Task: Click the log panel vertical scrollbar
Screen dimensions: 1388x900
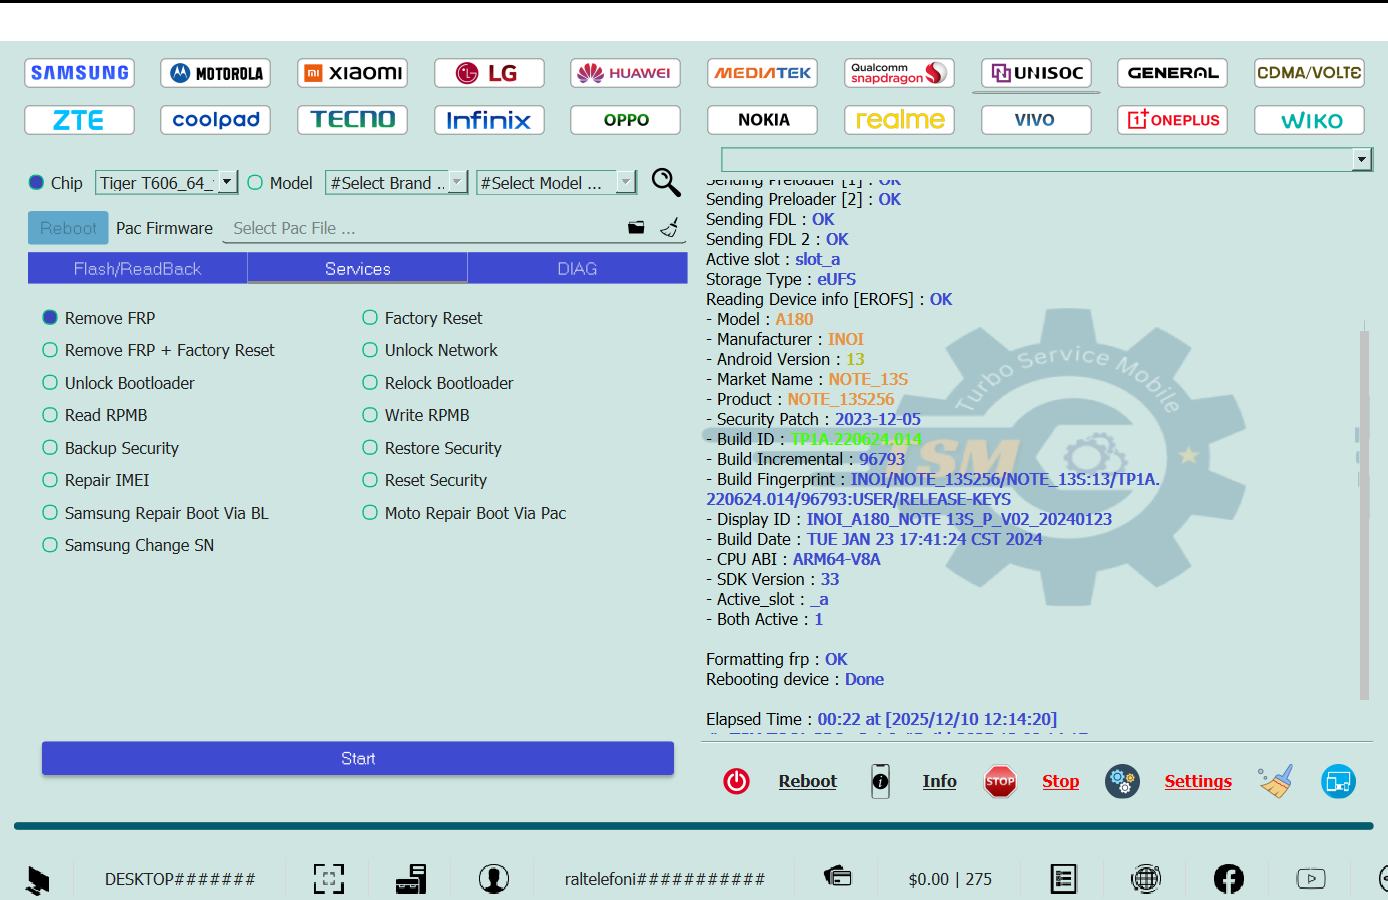Action: tap(1364, 515)
